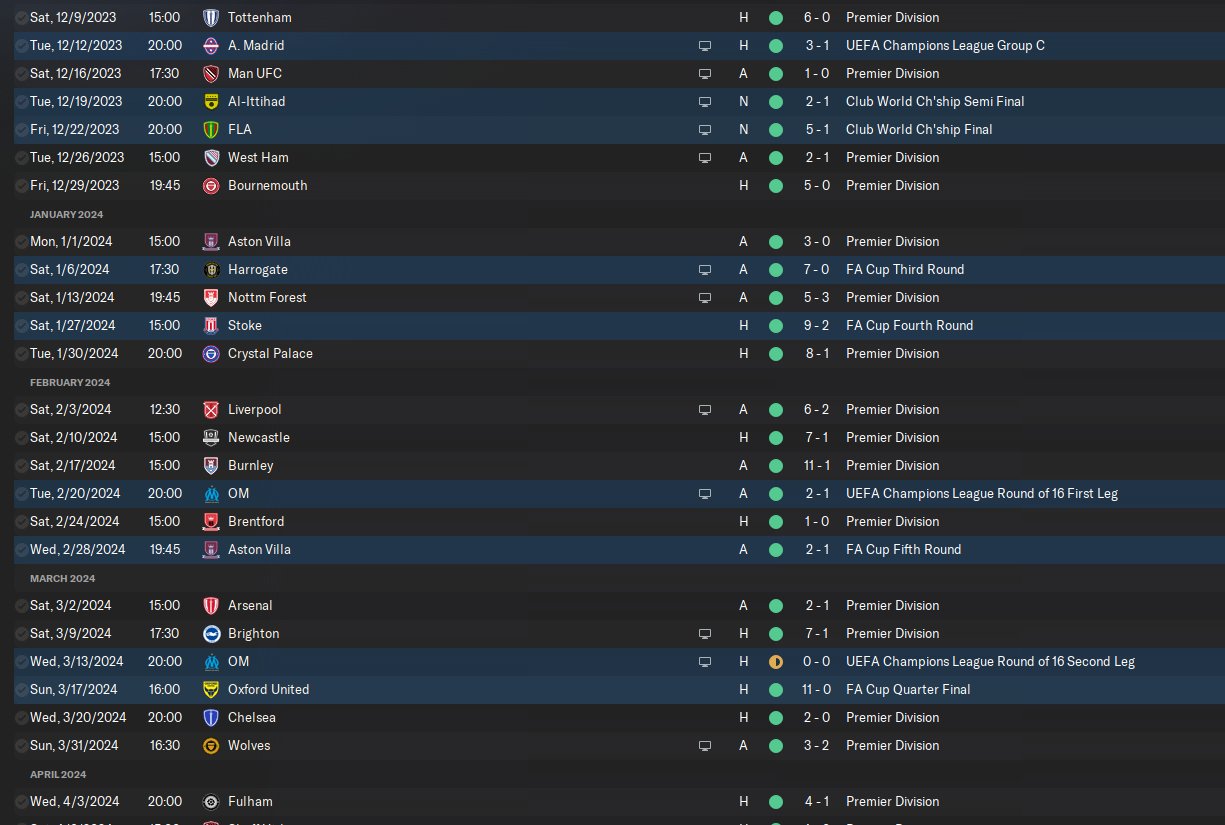Click the TV broadcast icon on the A. Madrid row

[x=705, y=46]
